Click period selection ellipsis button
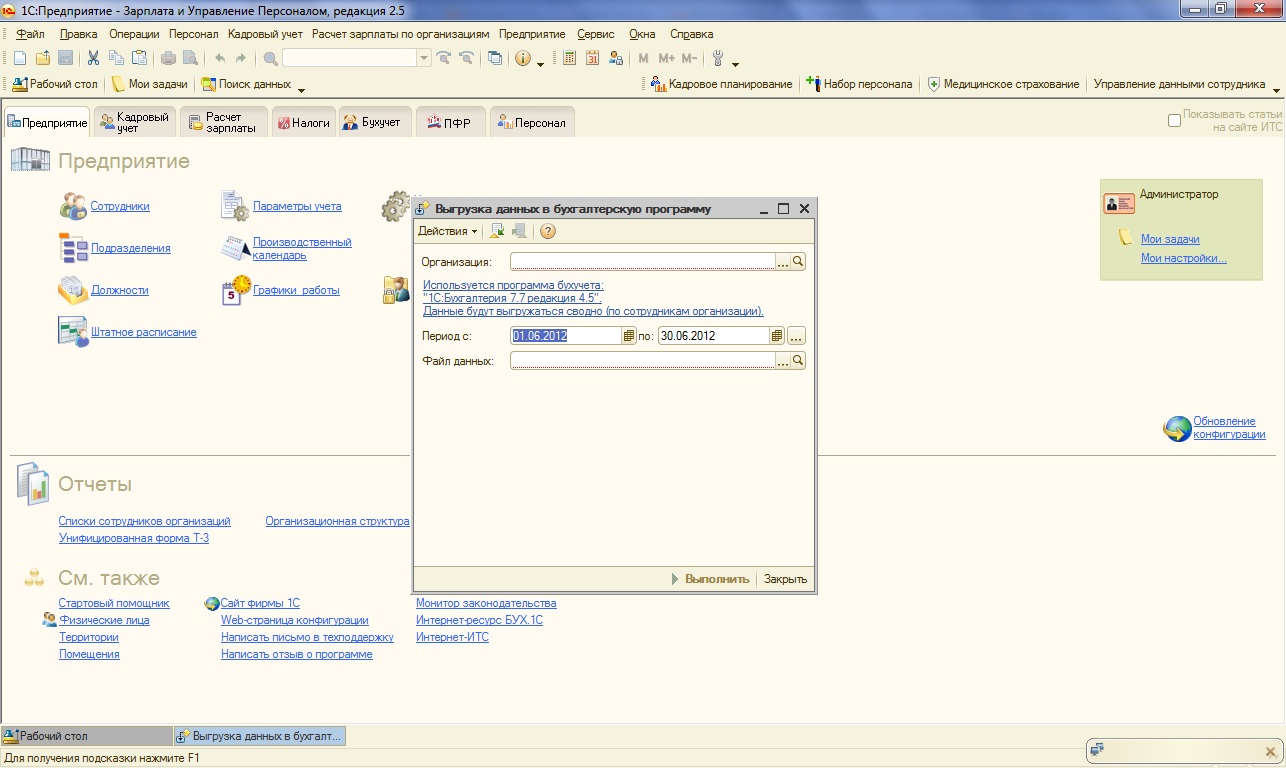 tap(796, 336)
